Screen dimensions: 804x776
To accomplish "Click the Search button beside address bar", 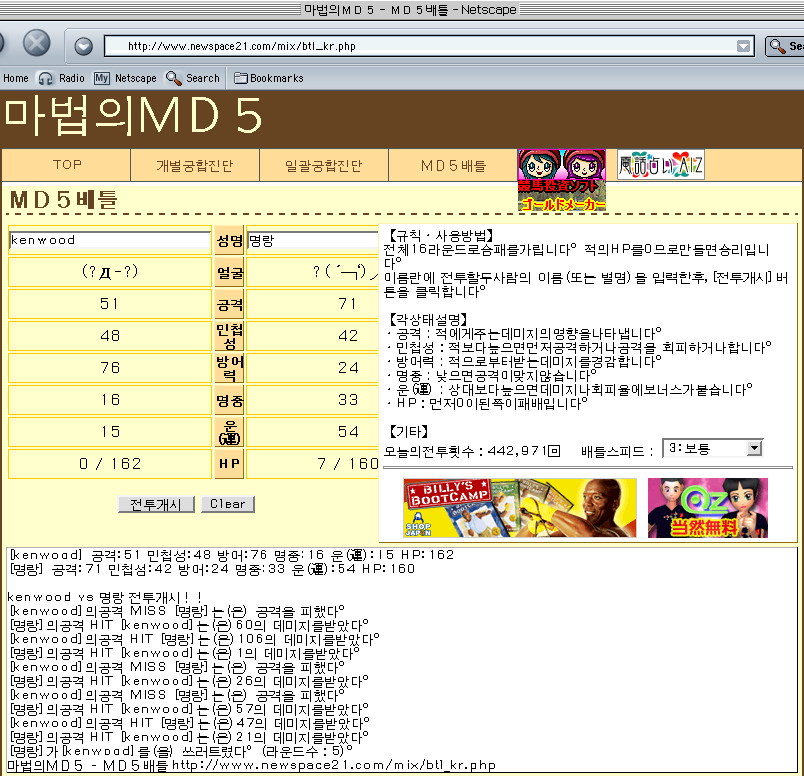I will (784, 46).
